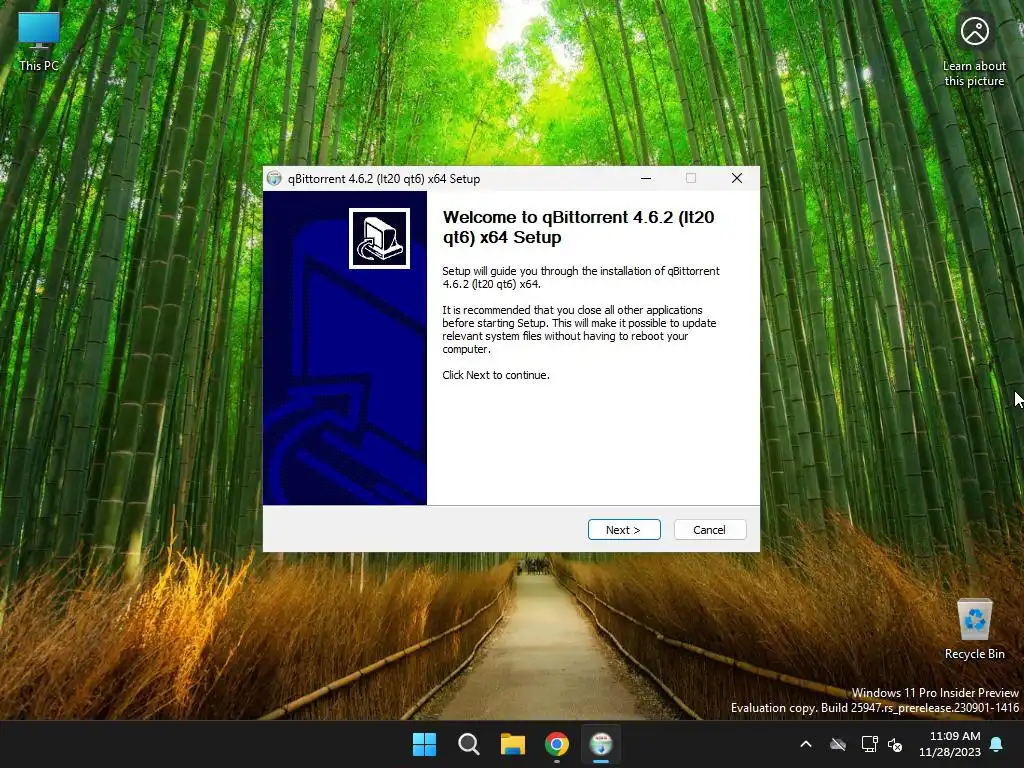Image resolution: width=1024 pixels, height=768 pixels.
Task: Open taskbar Search
Action: point(468,744)
